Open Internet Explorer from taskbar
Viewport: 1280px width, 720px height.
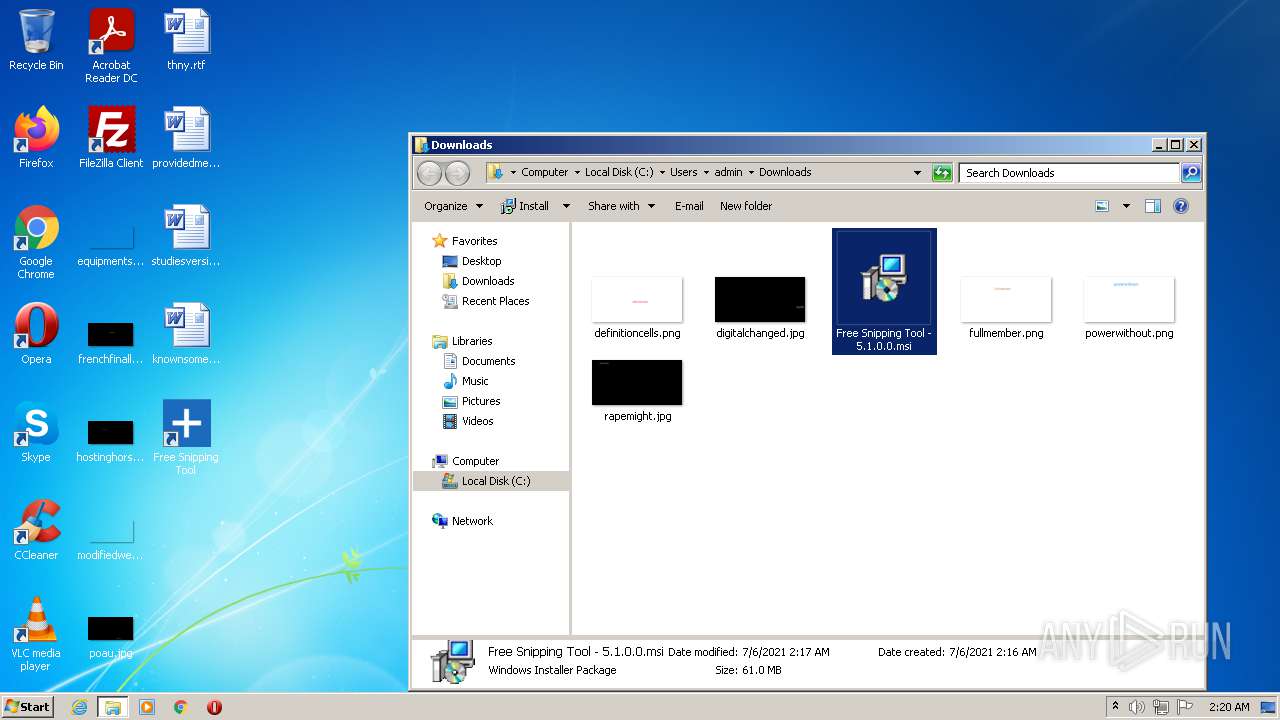pyautogui.click(x=79, y=707)
